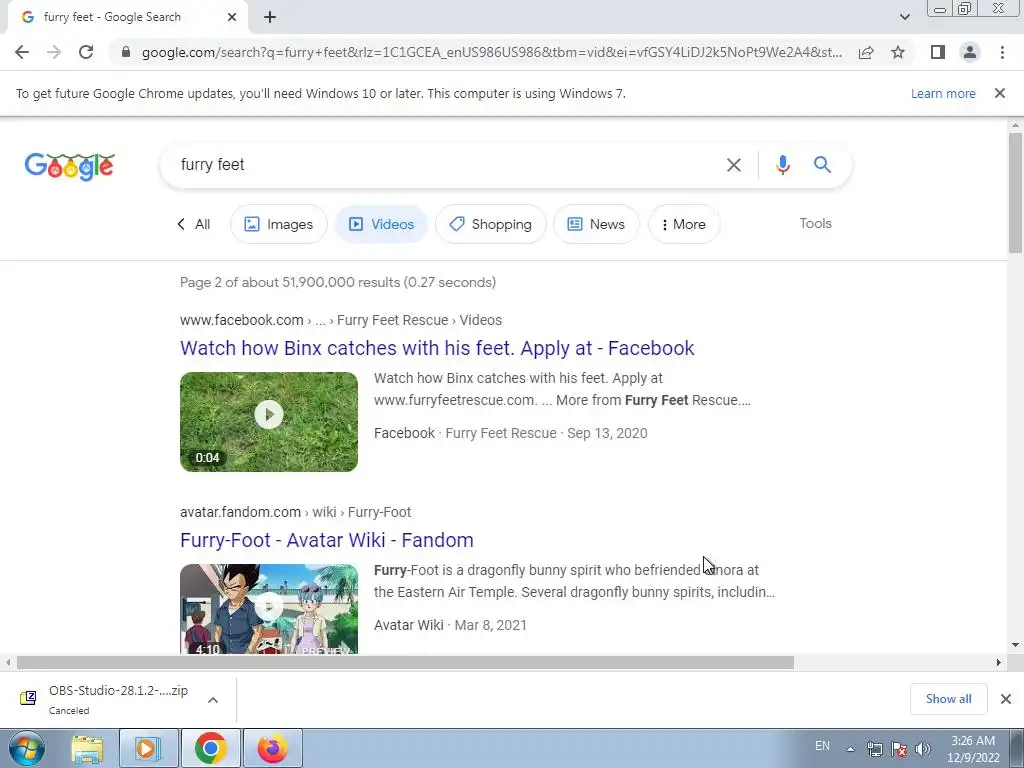Click the Google holiday logo

[70, 166]
